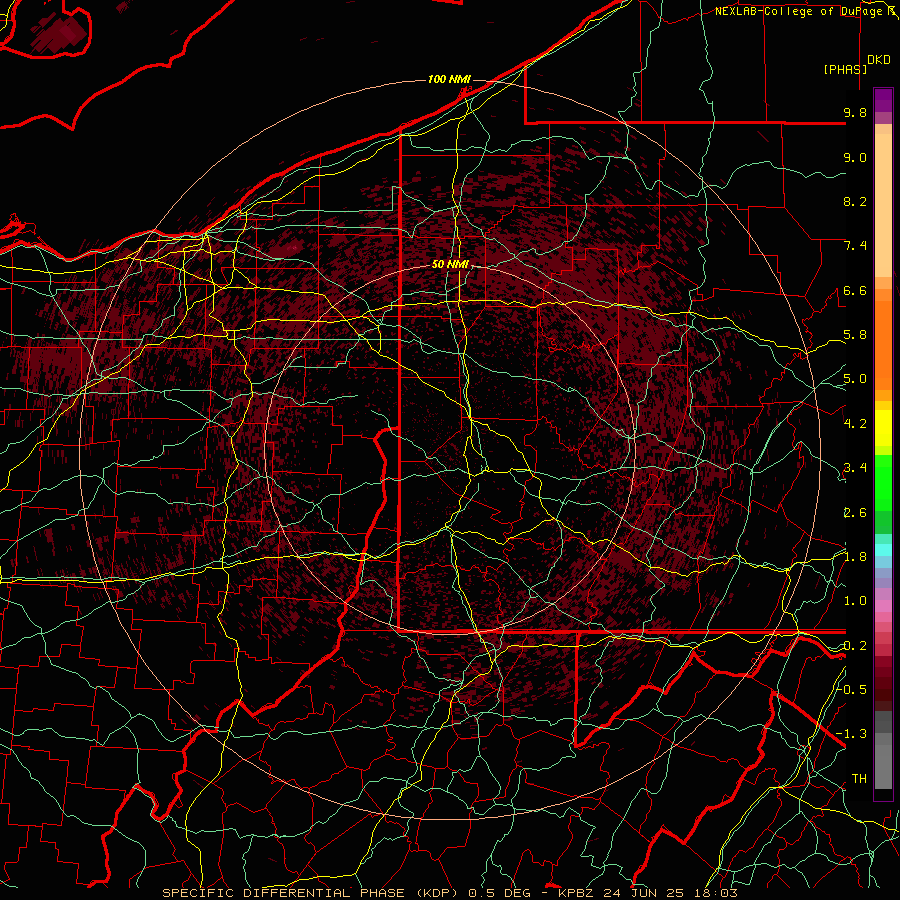Screen dimensions: 900x900
Task: Click the 8.2 scale value
Action: pos(855,201)
